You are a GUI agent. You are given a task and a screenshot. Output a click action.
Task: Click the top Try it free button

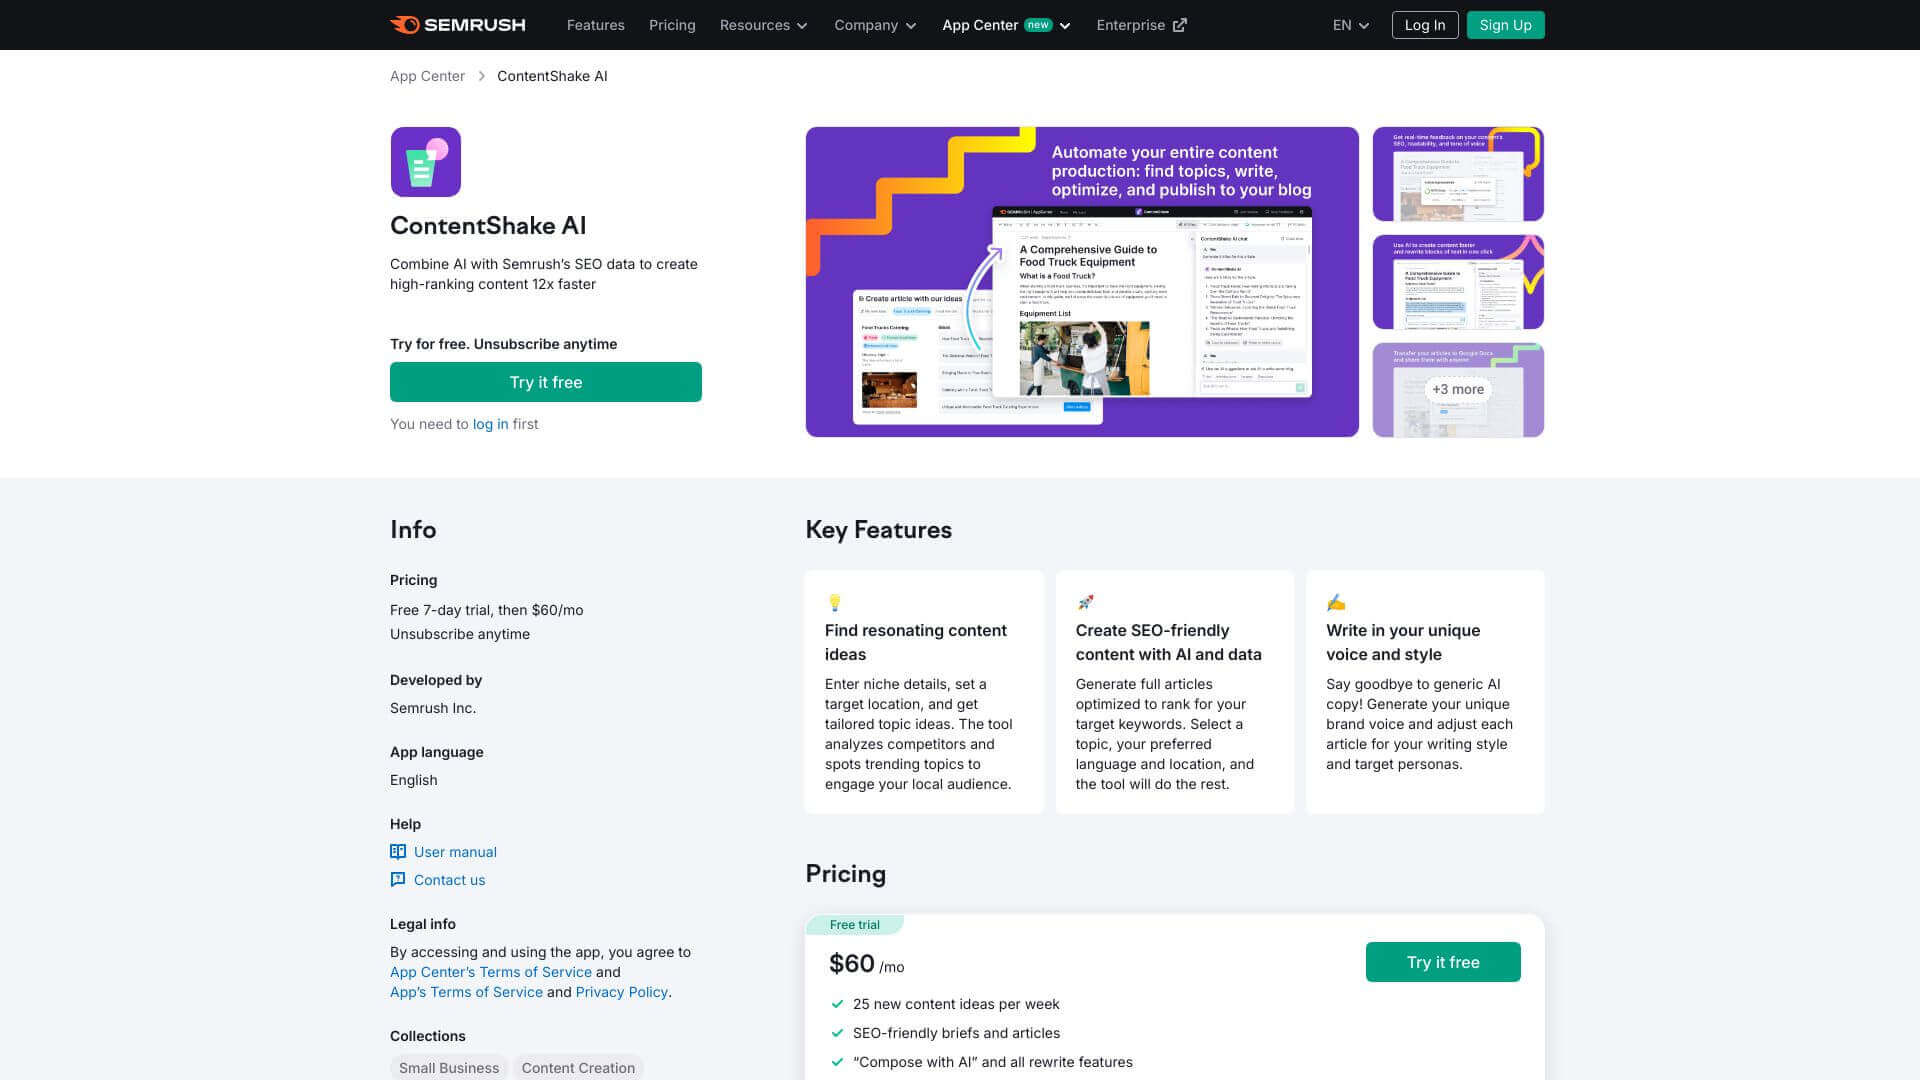coord(546,382)
